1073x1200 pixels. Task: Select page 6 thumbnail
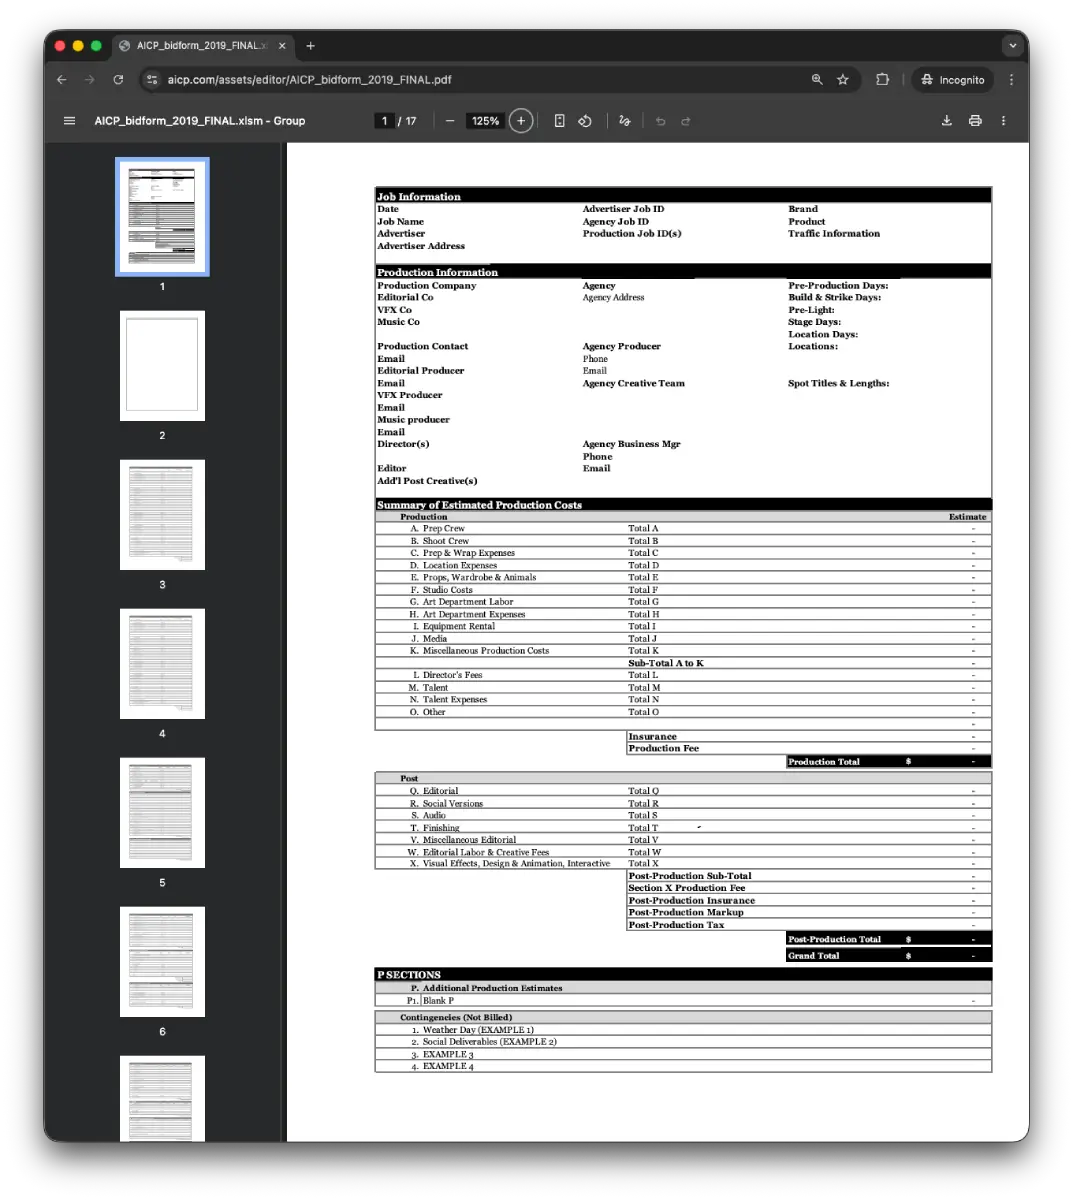tap(162, 962)
